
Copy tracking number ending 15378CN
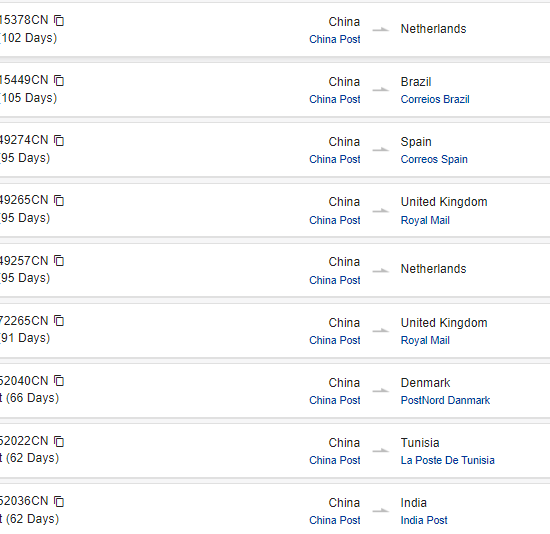point(59,21)
